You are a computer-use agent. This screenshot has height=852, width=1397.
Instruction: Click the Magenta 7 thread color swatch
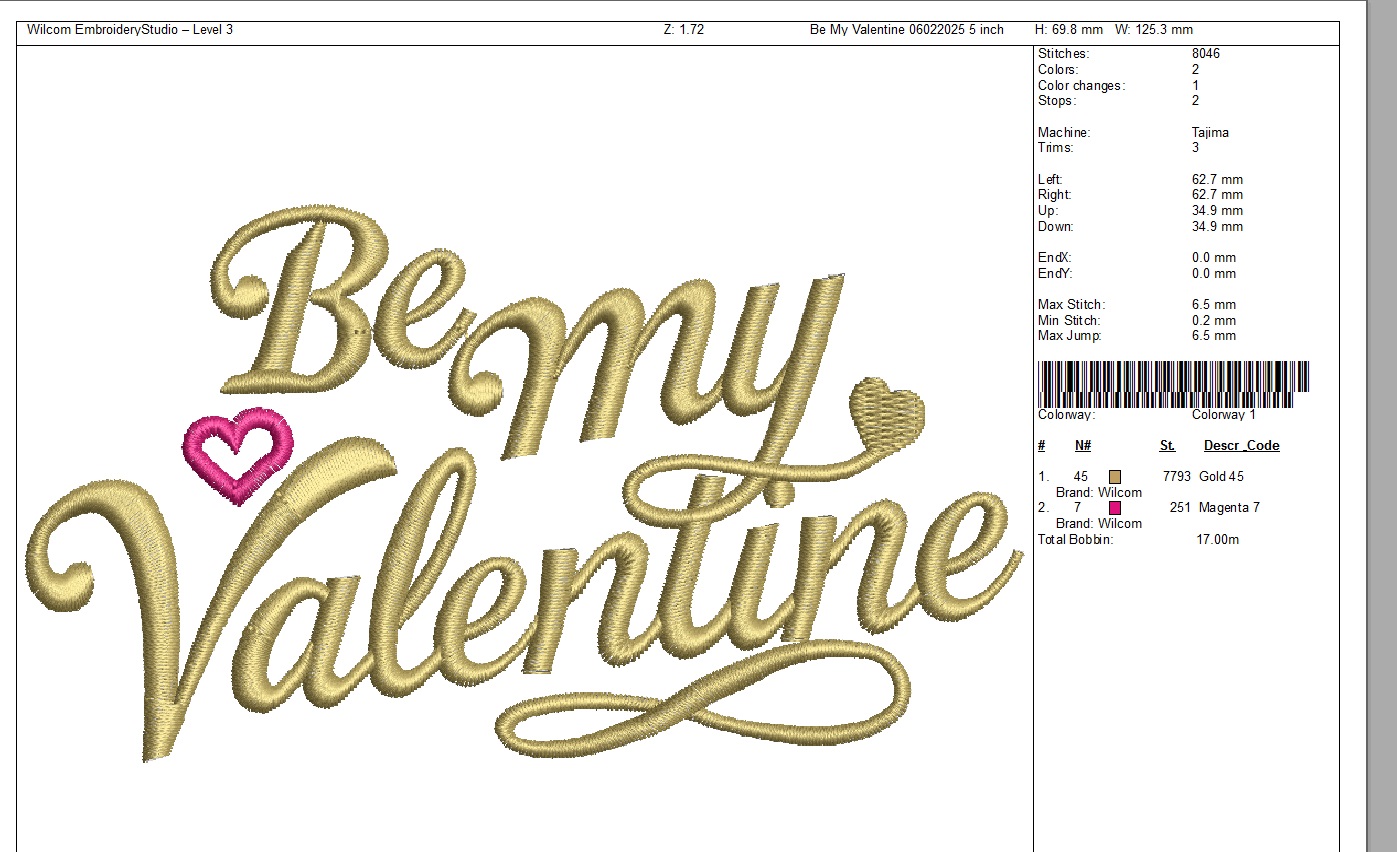click(x=1115, y=508)
